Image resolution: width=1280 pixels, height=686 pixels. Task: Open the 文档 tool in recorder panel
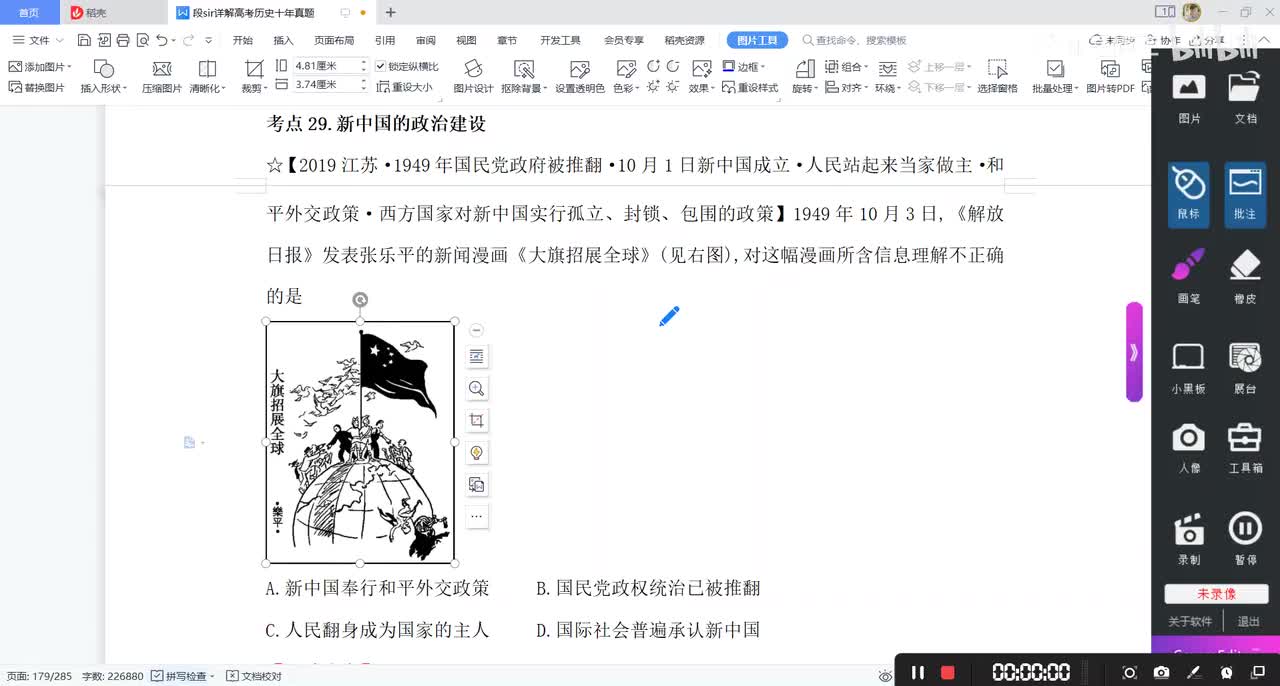click(x=1245, y=97)
